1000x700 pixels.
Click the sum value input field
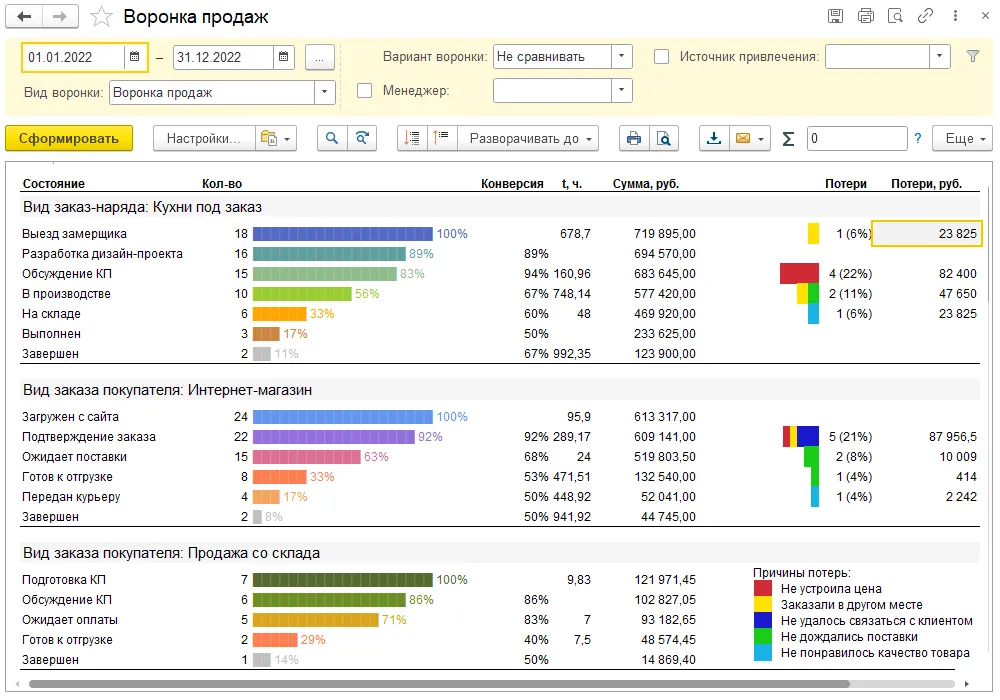coord(856,139)
